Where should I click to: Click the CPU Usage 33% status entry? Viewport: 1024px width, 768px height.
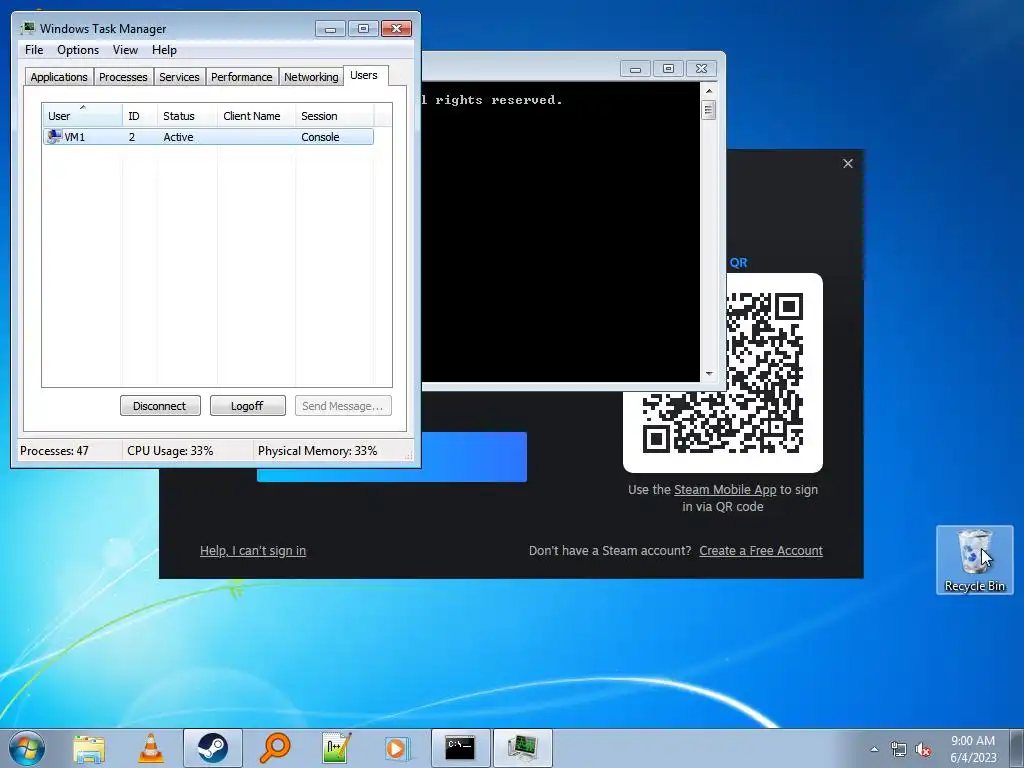coord(170,451)
